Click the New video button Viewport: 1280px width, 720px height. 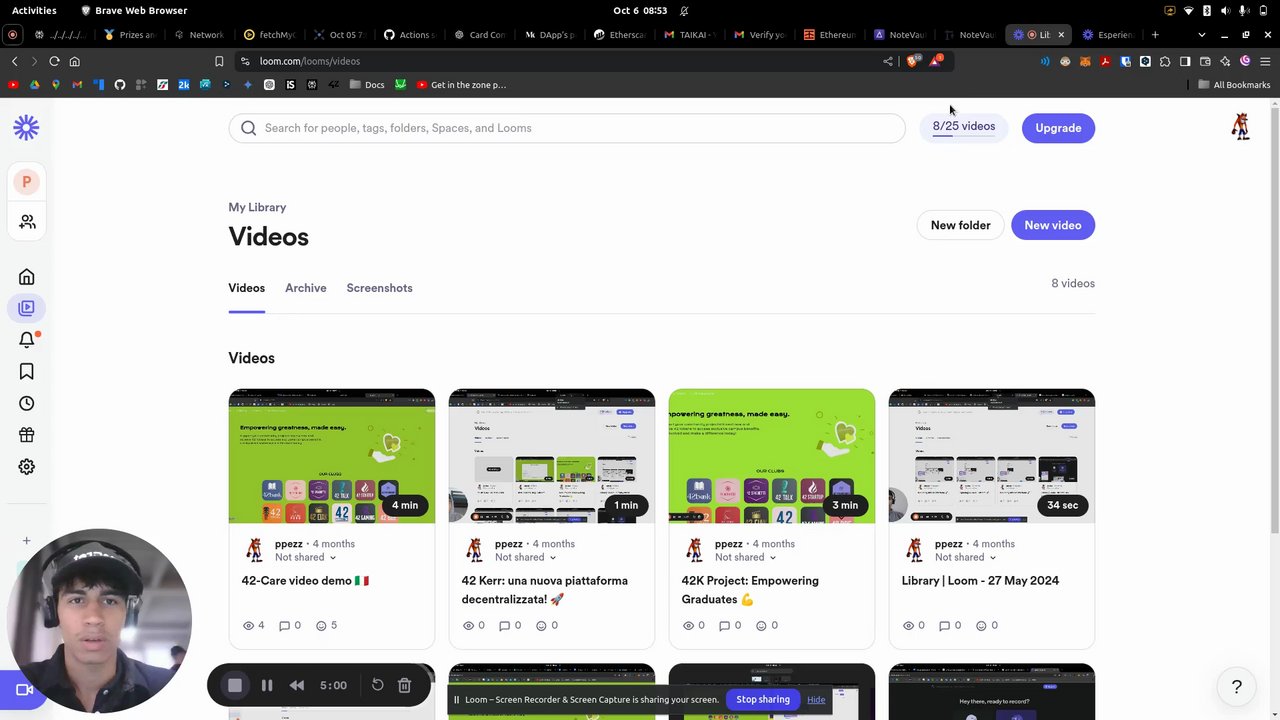click(x=1053, y=225)
